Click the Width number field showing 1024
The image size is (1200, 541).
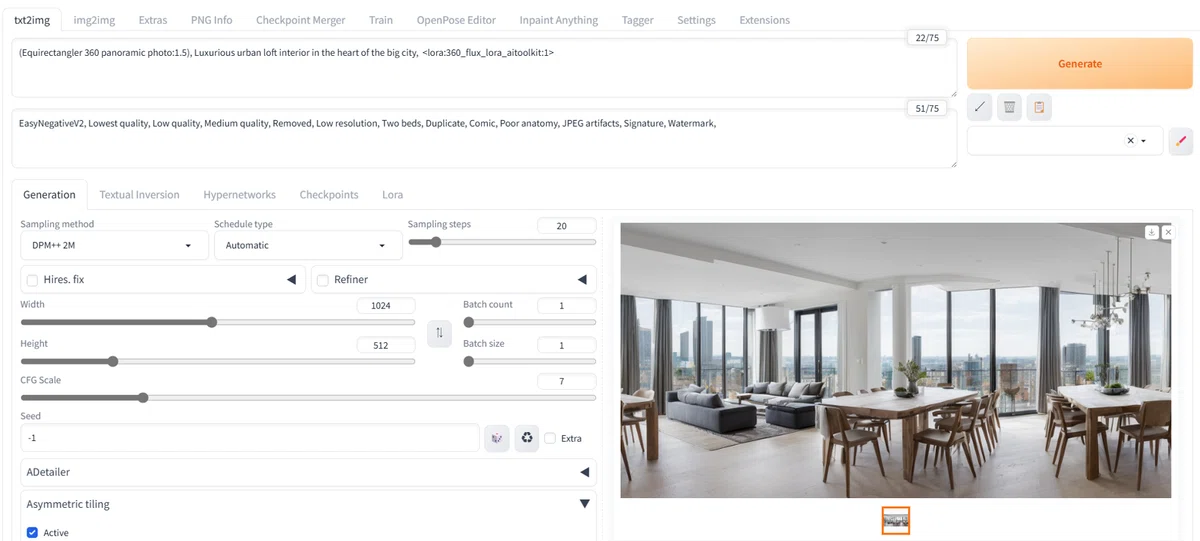(x=386, y=306)
